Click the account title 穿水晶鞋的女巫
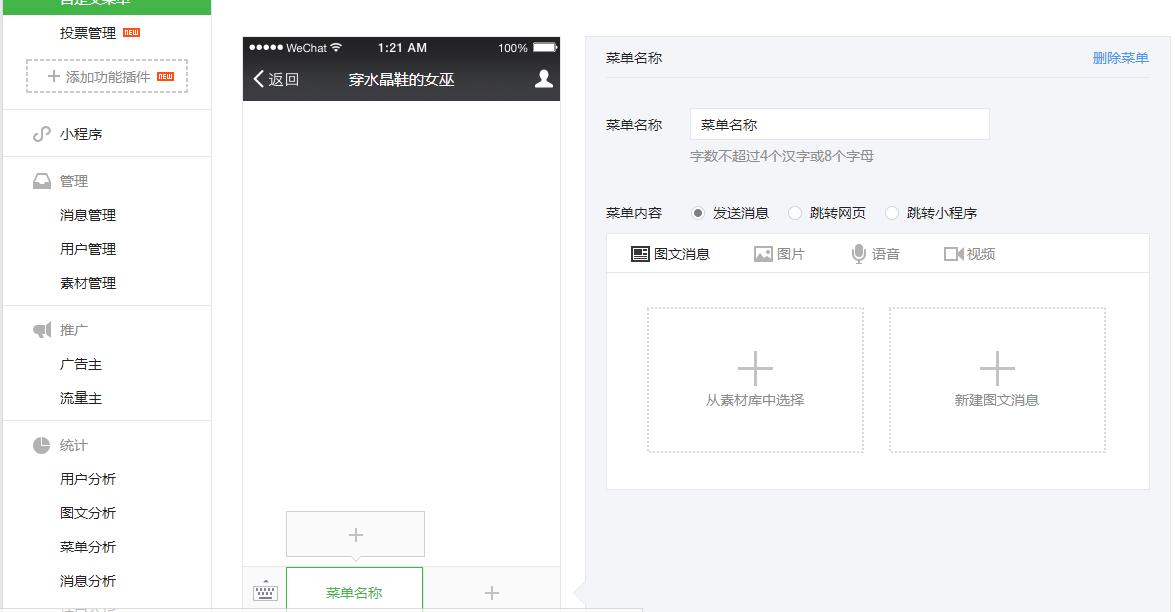The image size is (1175, 612). click(401, 79)
